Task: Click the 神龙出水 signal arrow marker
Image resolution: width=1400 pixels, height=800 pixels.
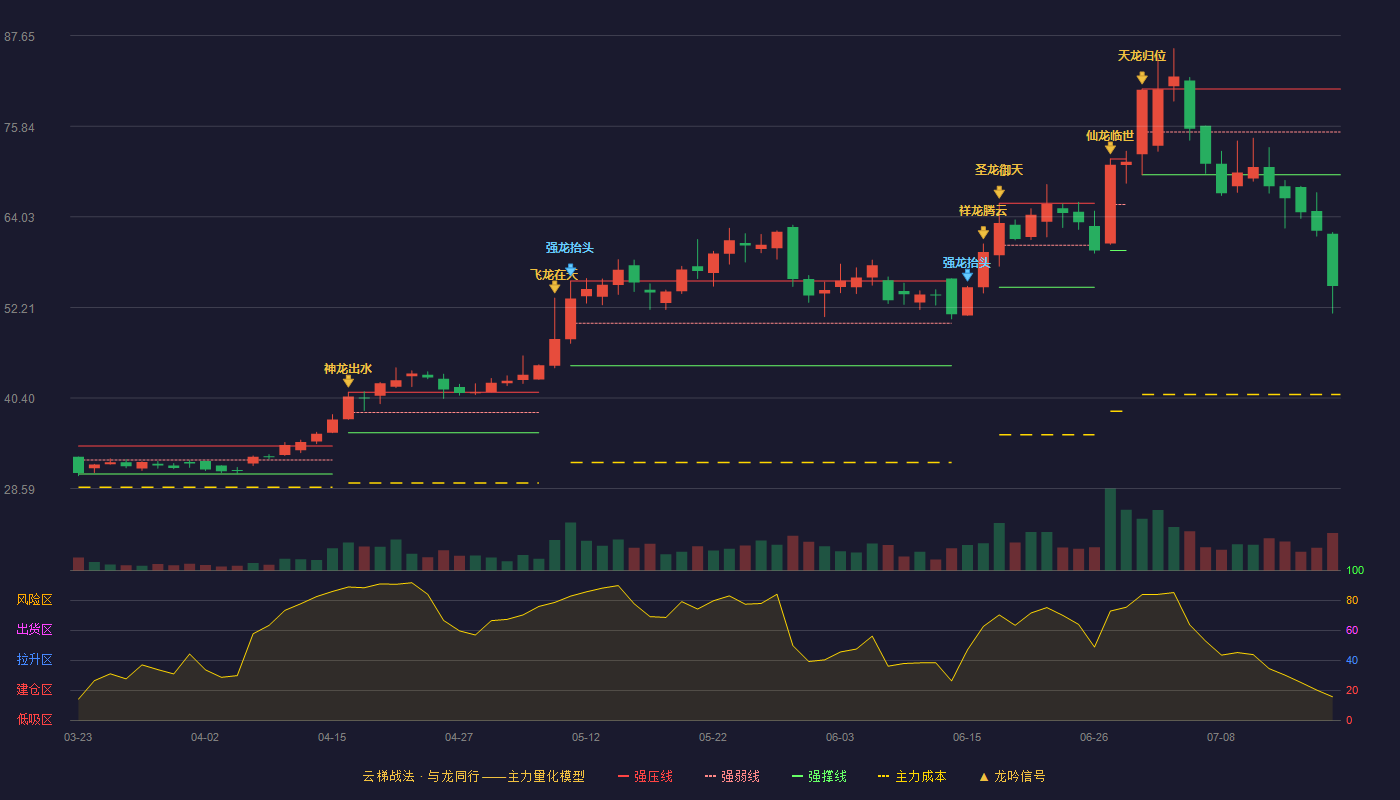Action: [348, 381]
